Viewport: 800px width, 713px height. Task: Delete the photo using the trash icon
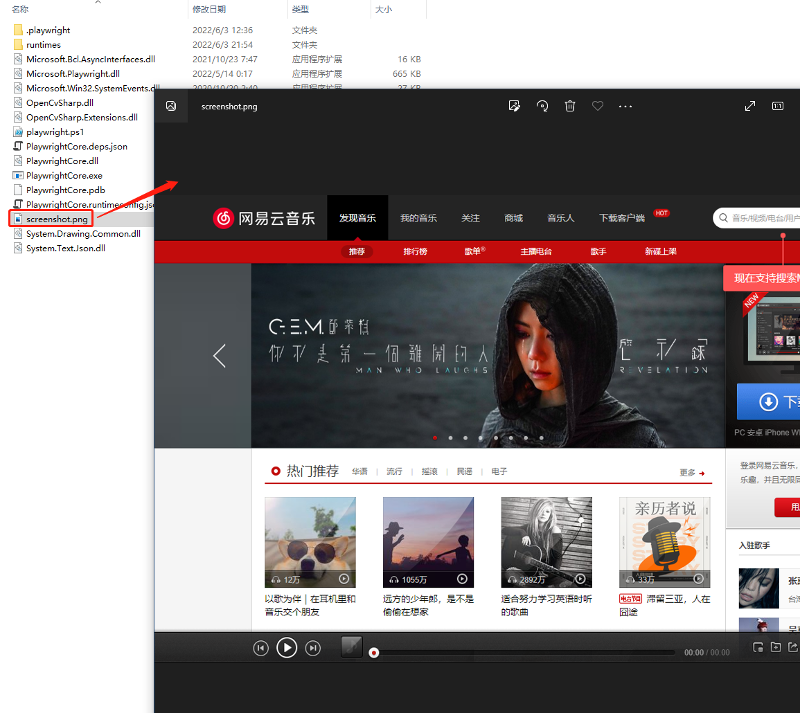click(x=570, y=106)
